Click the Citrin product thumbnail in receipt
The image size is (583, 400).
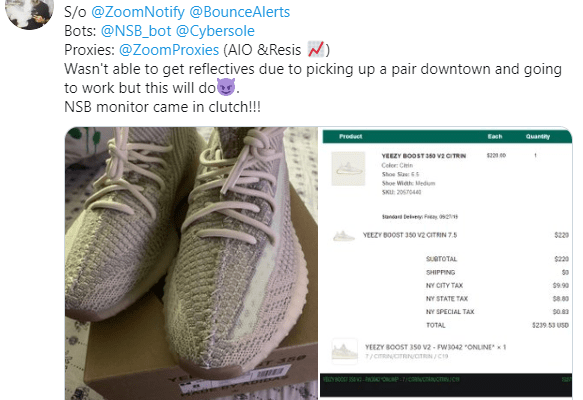tap(348, 169)
